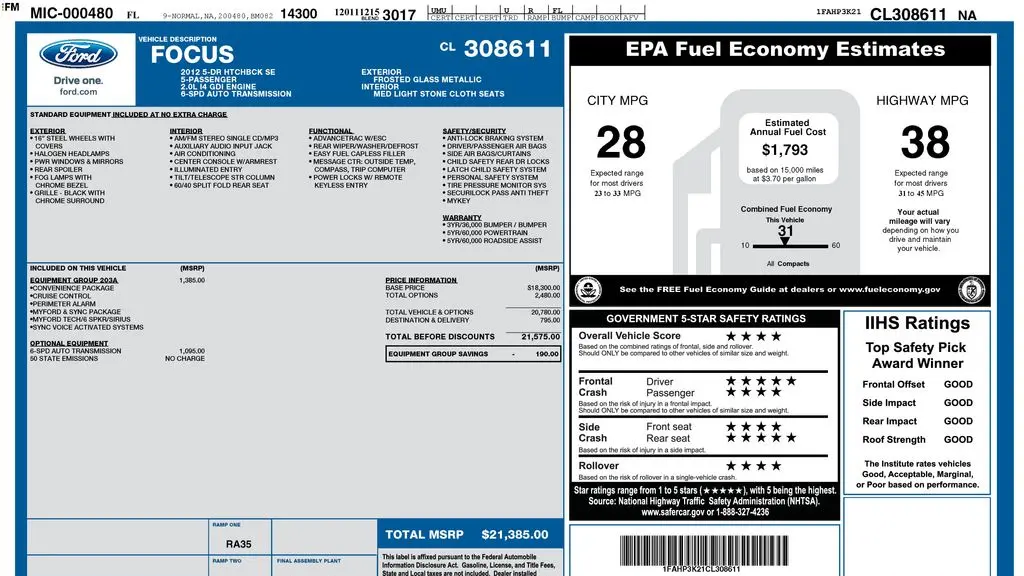
Task: Click the Frontal Crash Passenger star rating
Action: tap(753, 392)
